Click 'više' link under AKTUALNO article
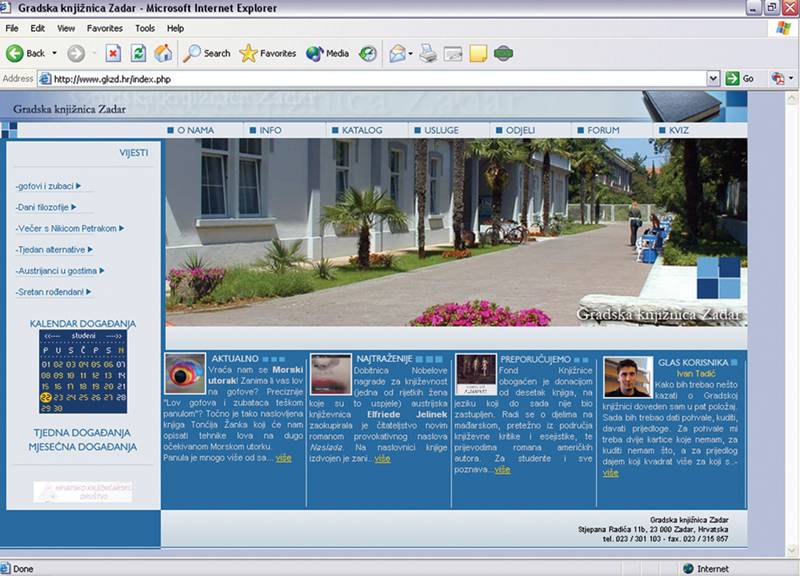 click(x=284, y=457)
